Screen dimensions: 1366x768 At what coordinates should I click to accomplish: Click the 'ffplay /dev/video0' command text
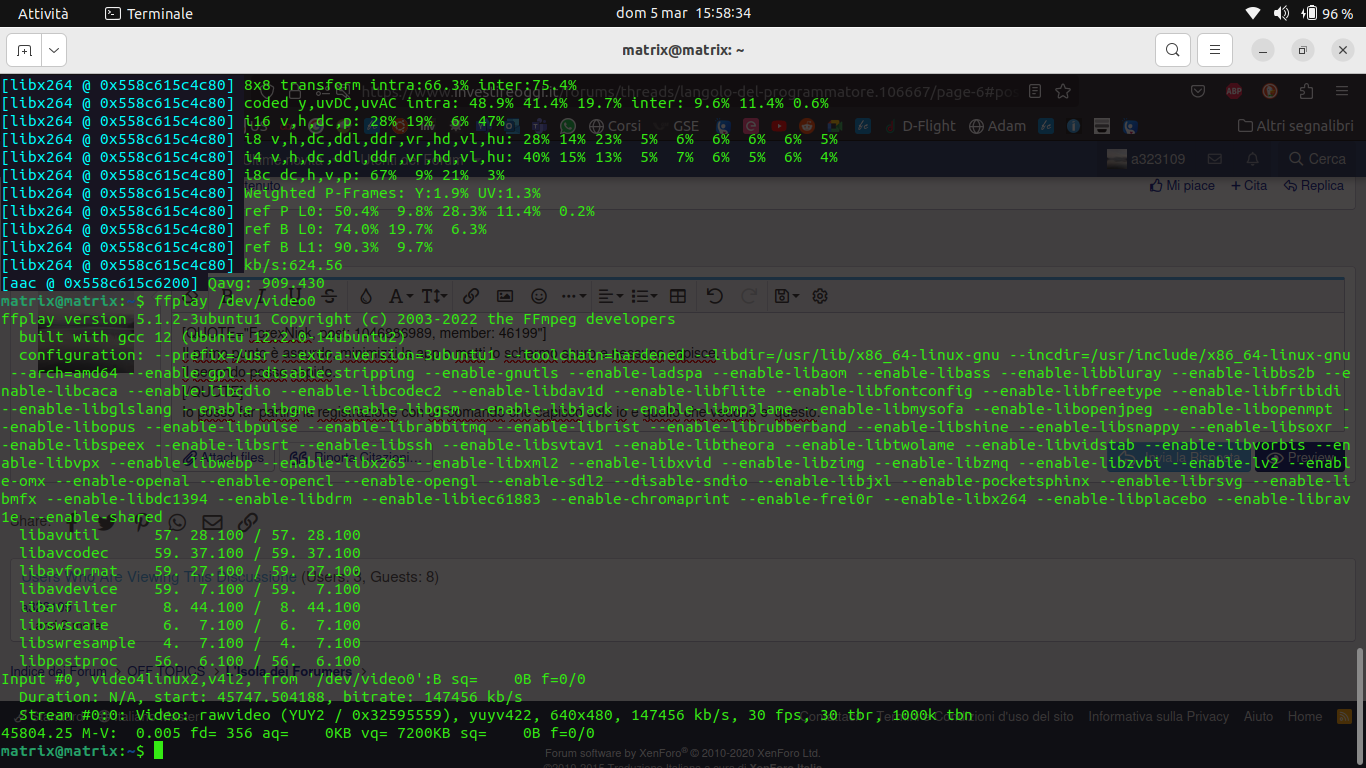tap(235, 301)
